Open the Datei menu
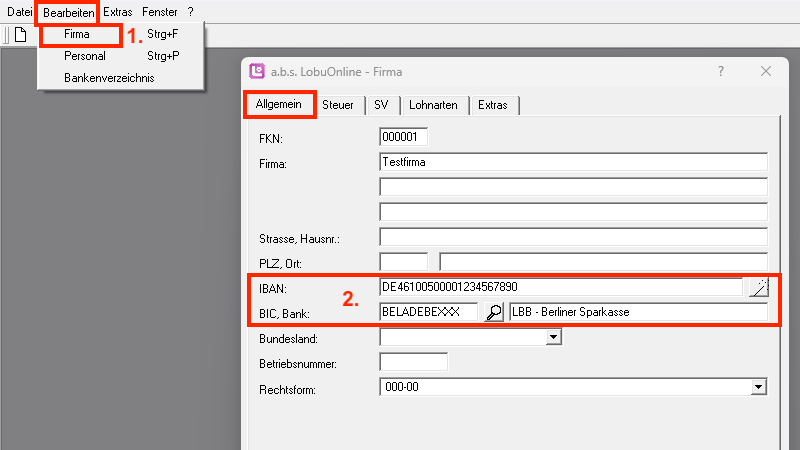This screenshot has width=800, height=450. [x=20, y=11]
